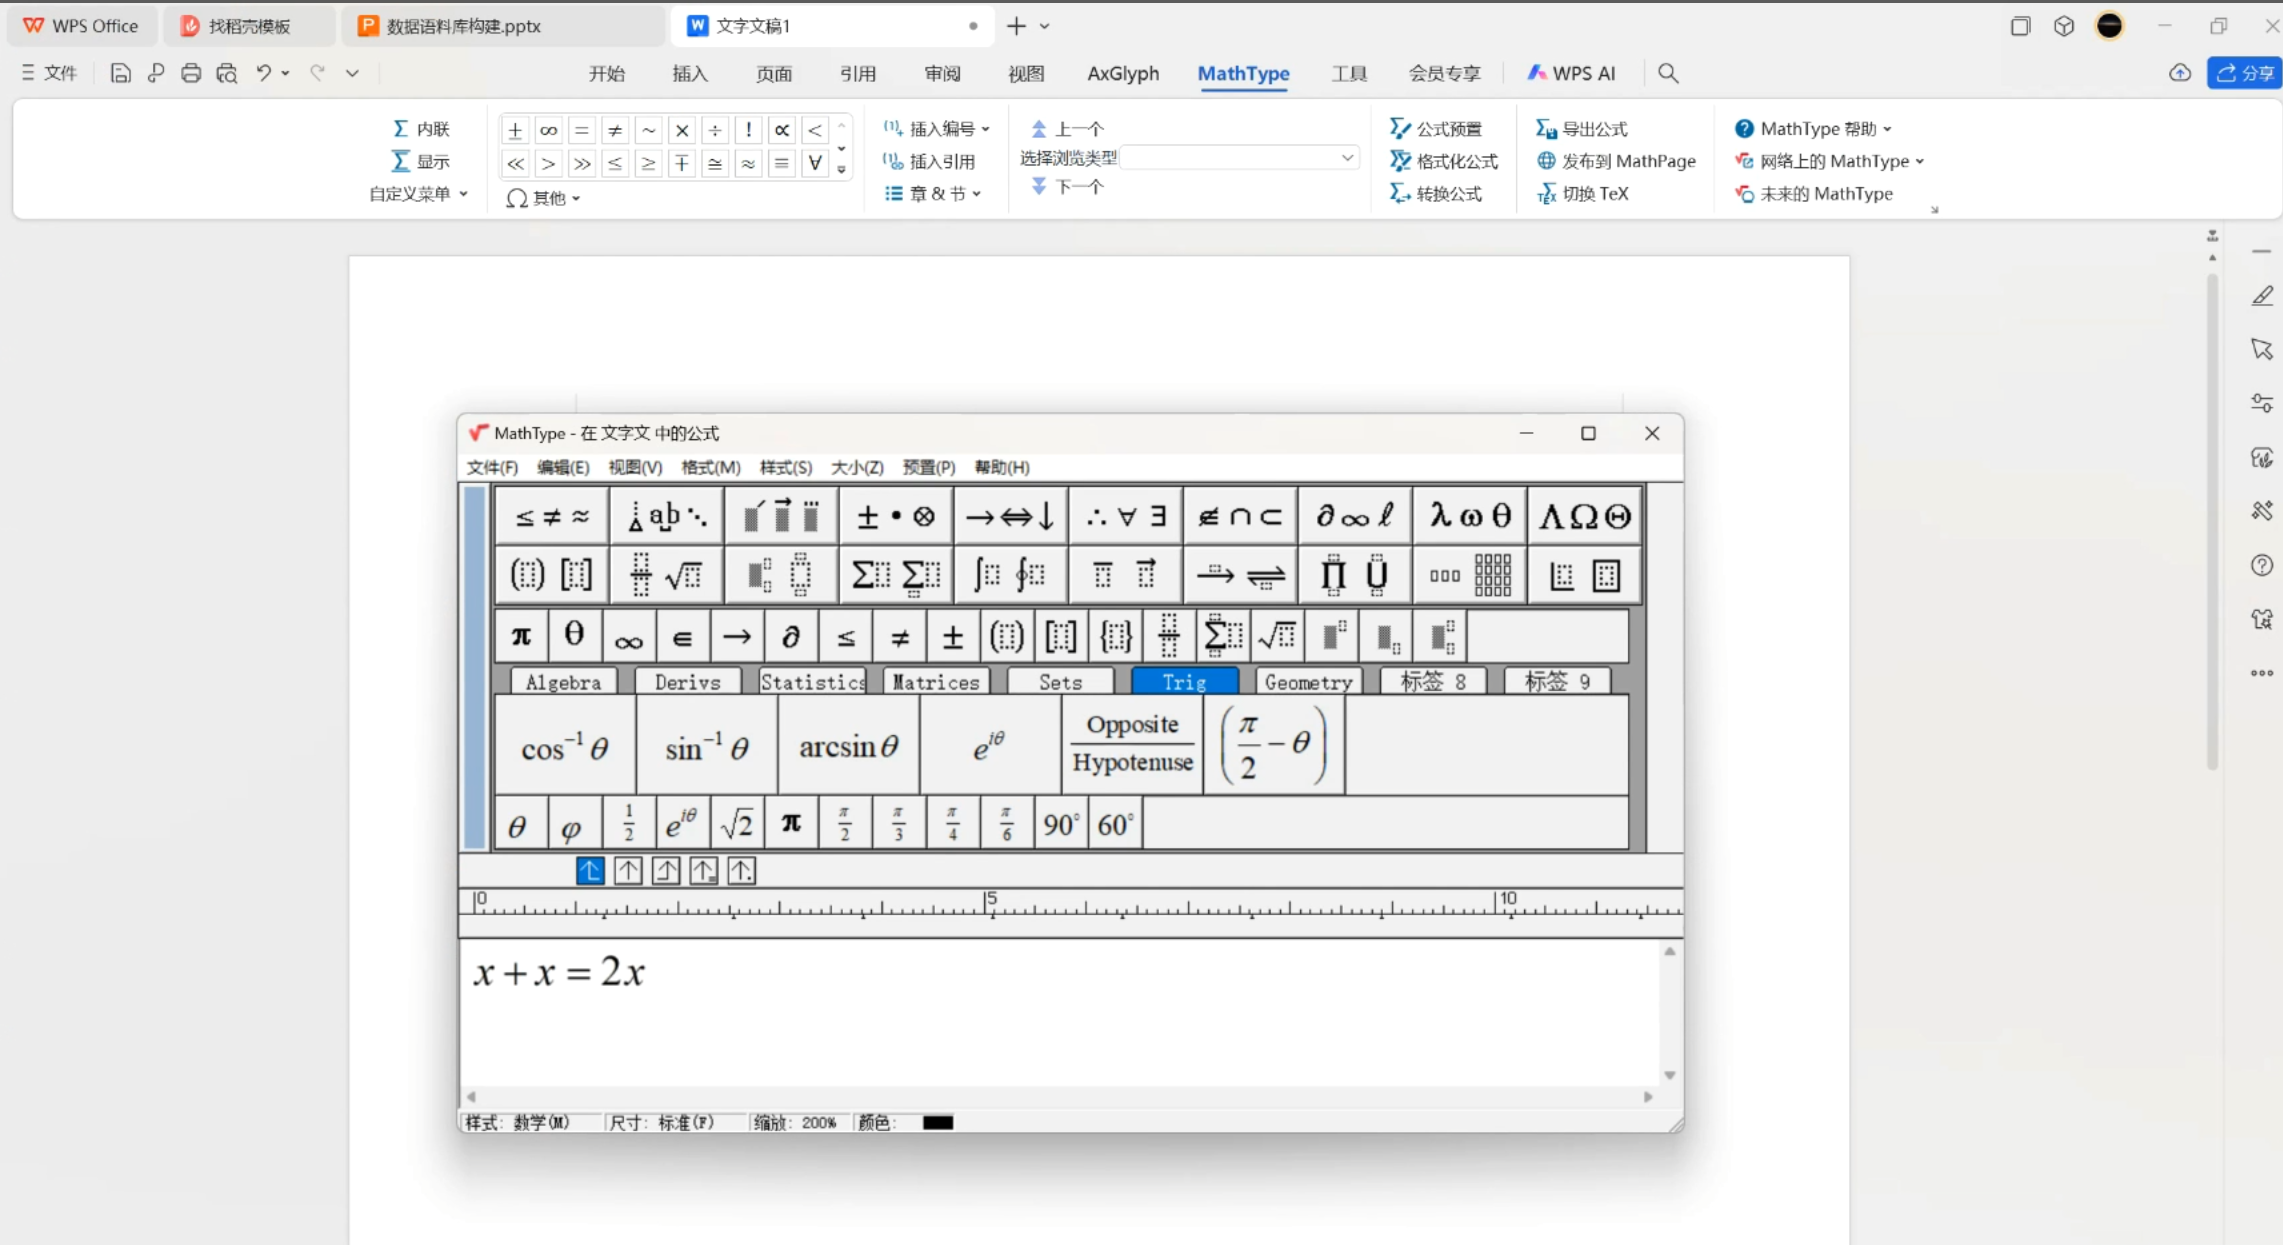This screenshot has width=2283, height=1245.
Task: Open logical symbols palette ∴∀∃
Action: tap(1125, 516)
